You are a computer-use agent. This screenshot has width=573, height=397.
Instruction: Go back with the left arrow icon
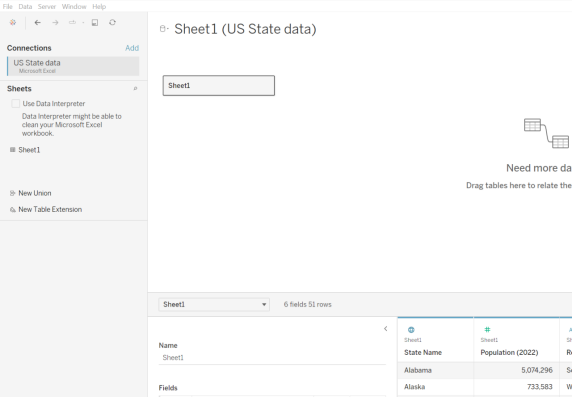[37, 23]
